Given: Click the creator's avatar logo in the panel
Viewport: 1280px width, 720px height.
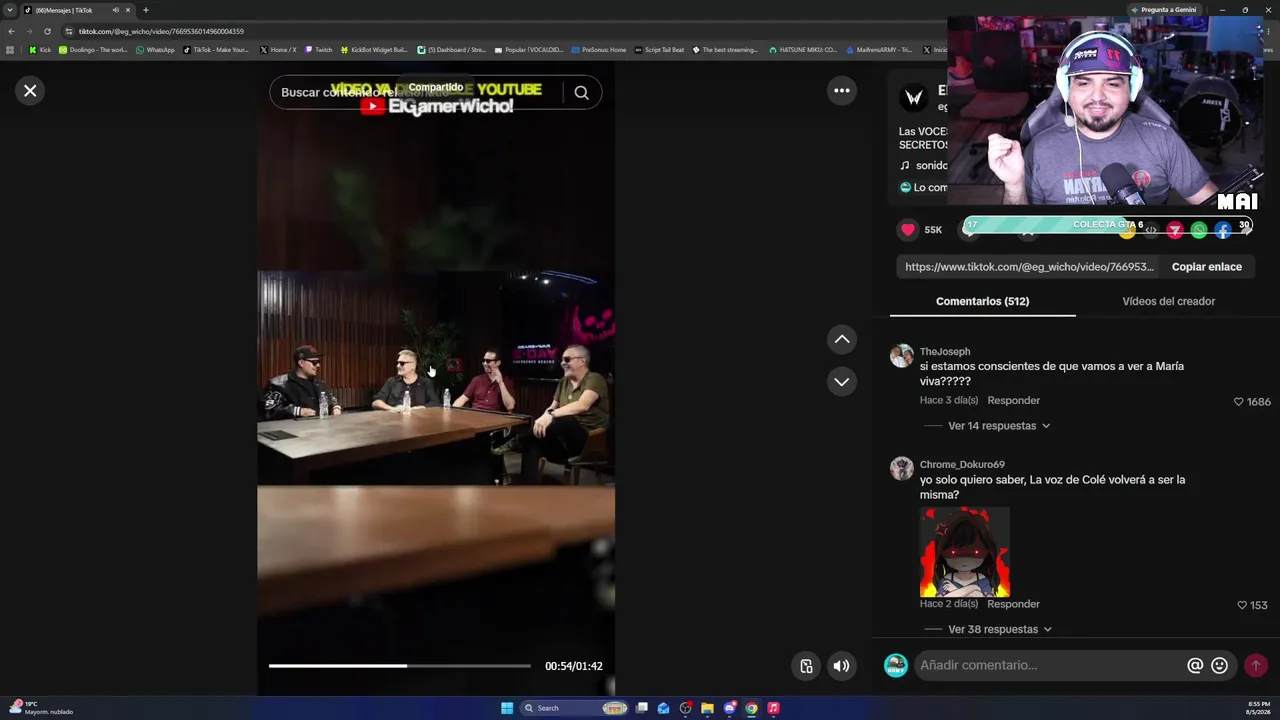Looking at the screenshot, I should (x=914, y=97).
